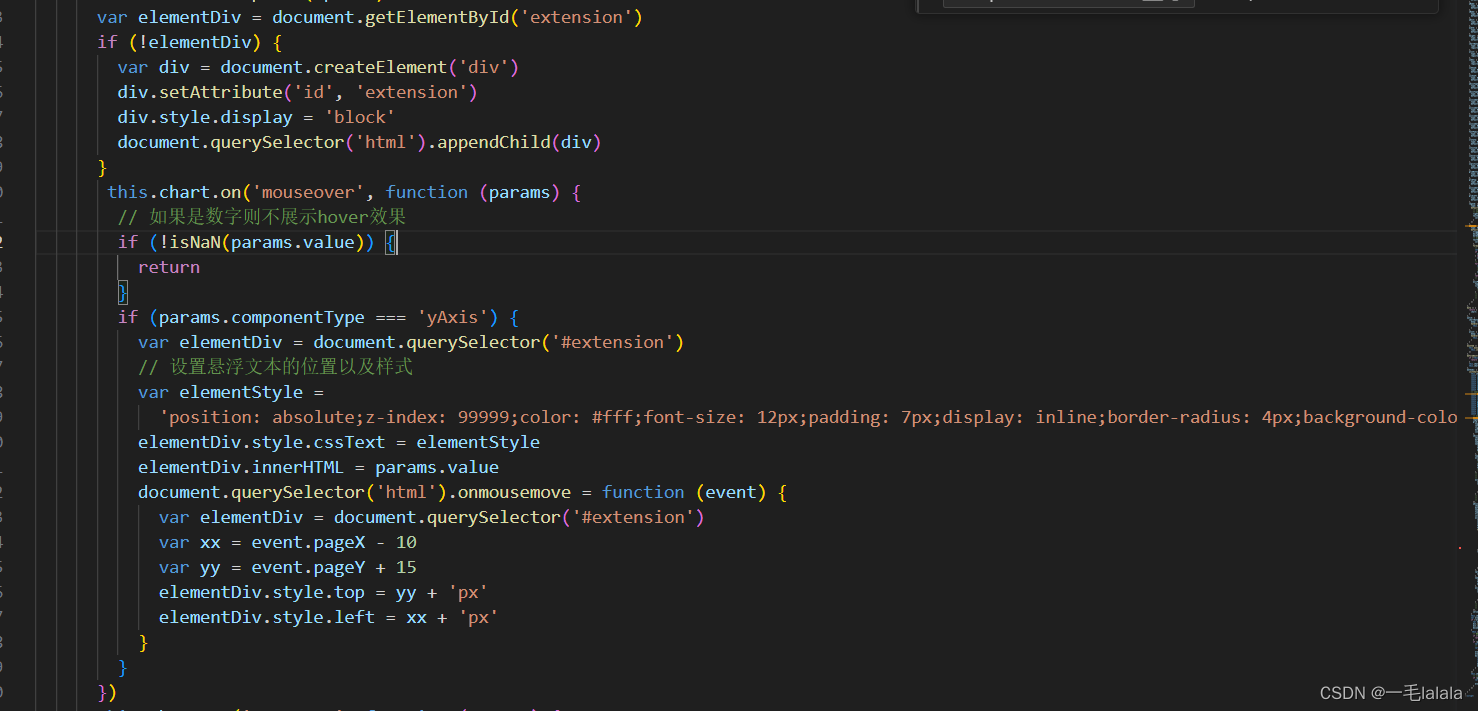Click the componentType property
Viewport: 1478px width, 711px height.
pyautogui.click(x=298, y=317)
